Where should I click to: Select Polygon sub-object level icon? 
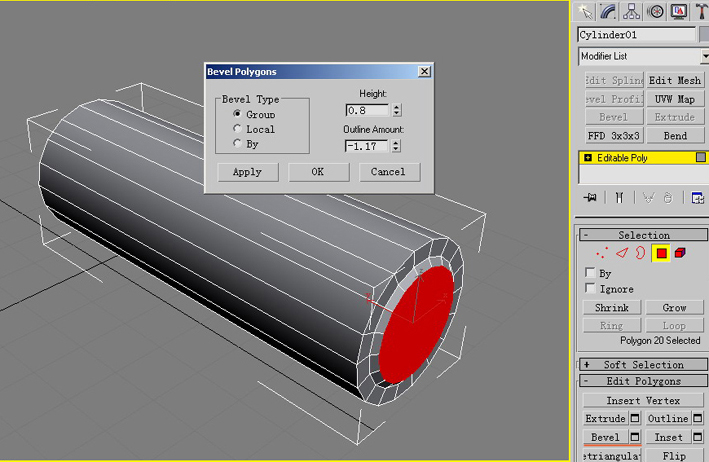(661, 253)
